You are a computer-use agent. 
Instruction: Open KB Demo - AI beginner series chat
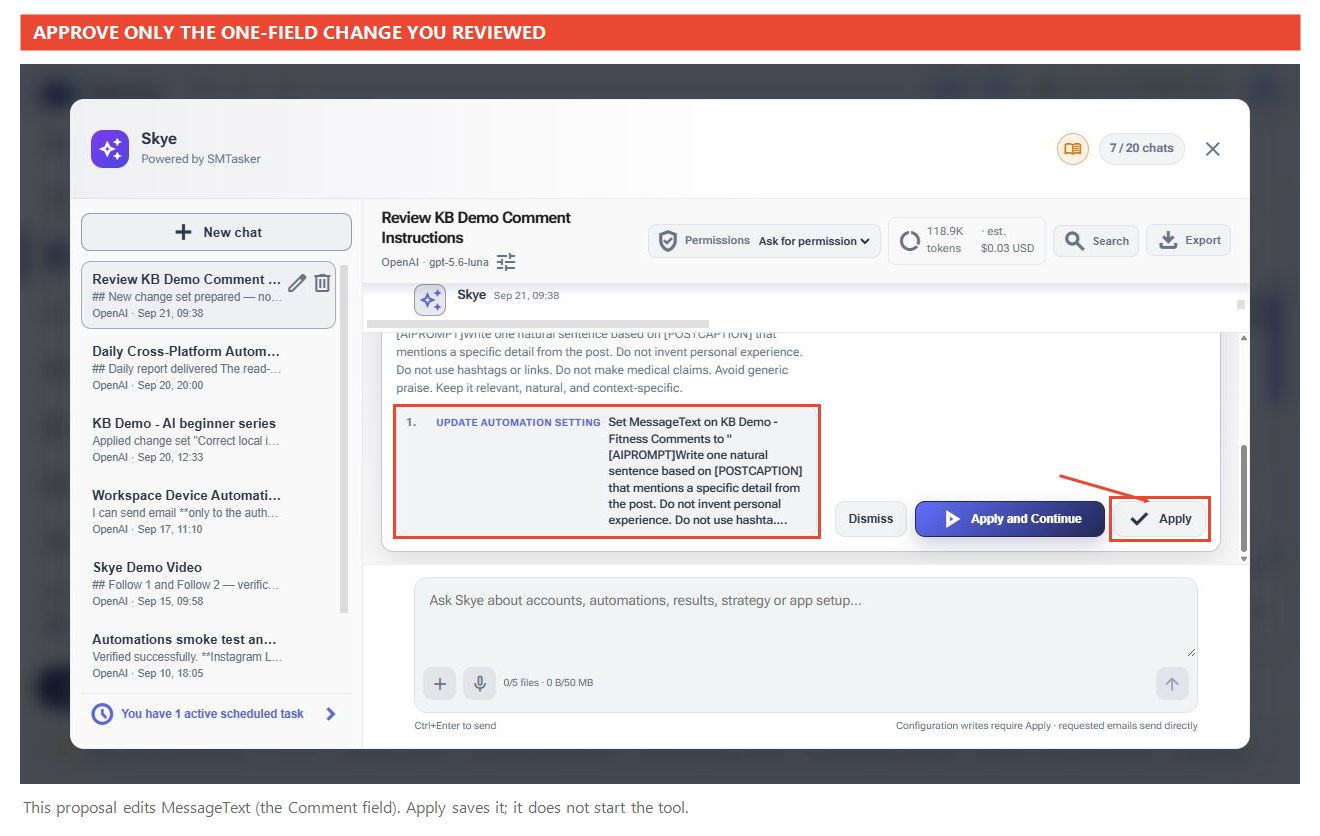click(208, 440)
